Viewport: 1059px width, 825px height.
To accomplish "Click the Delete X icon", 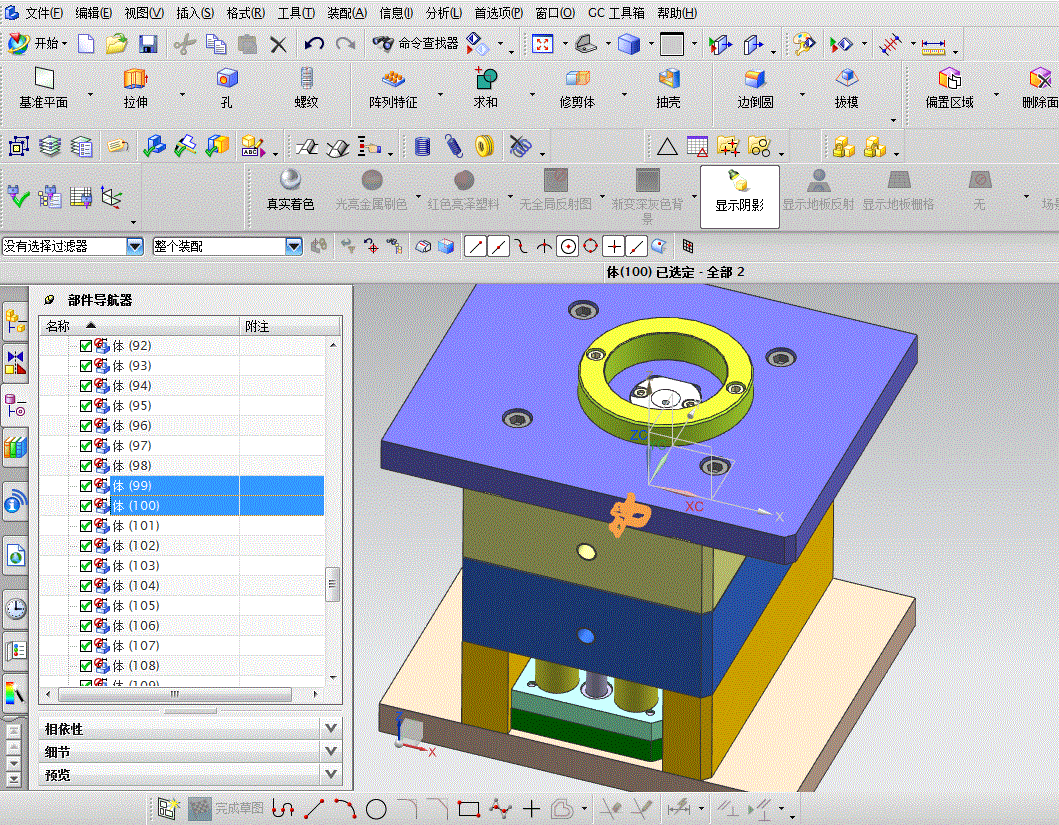I will tap(278, 45).
